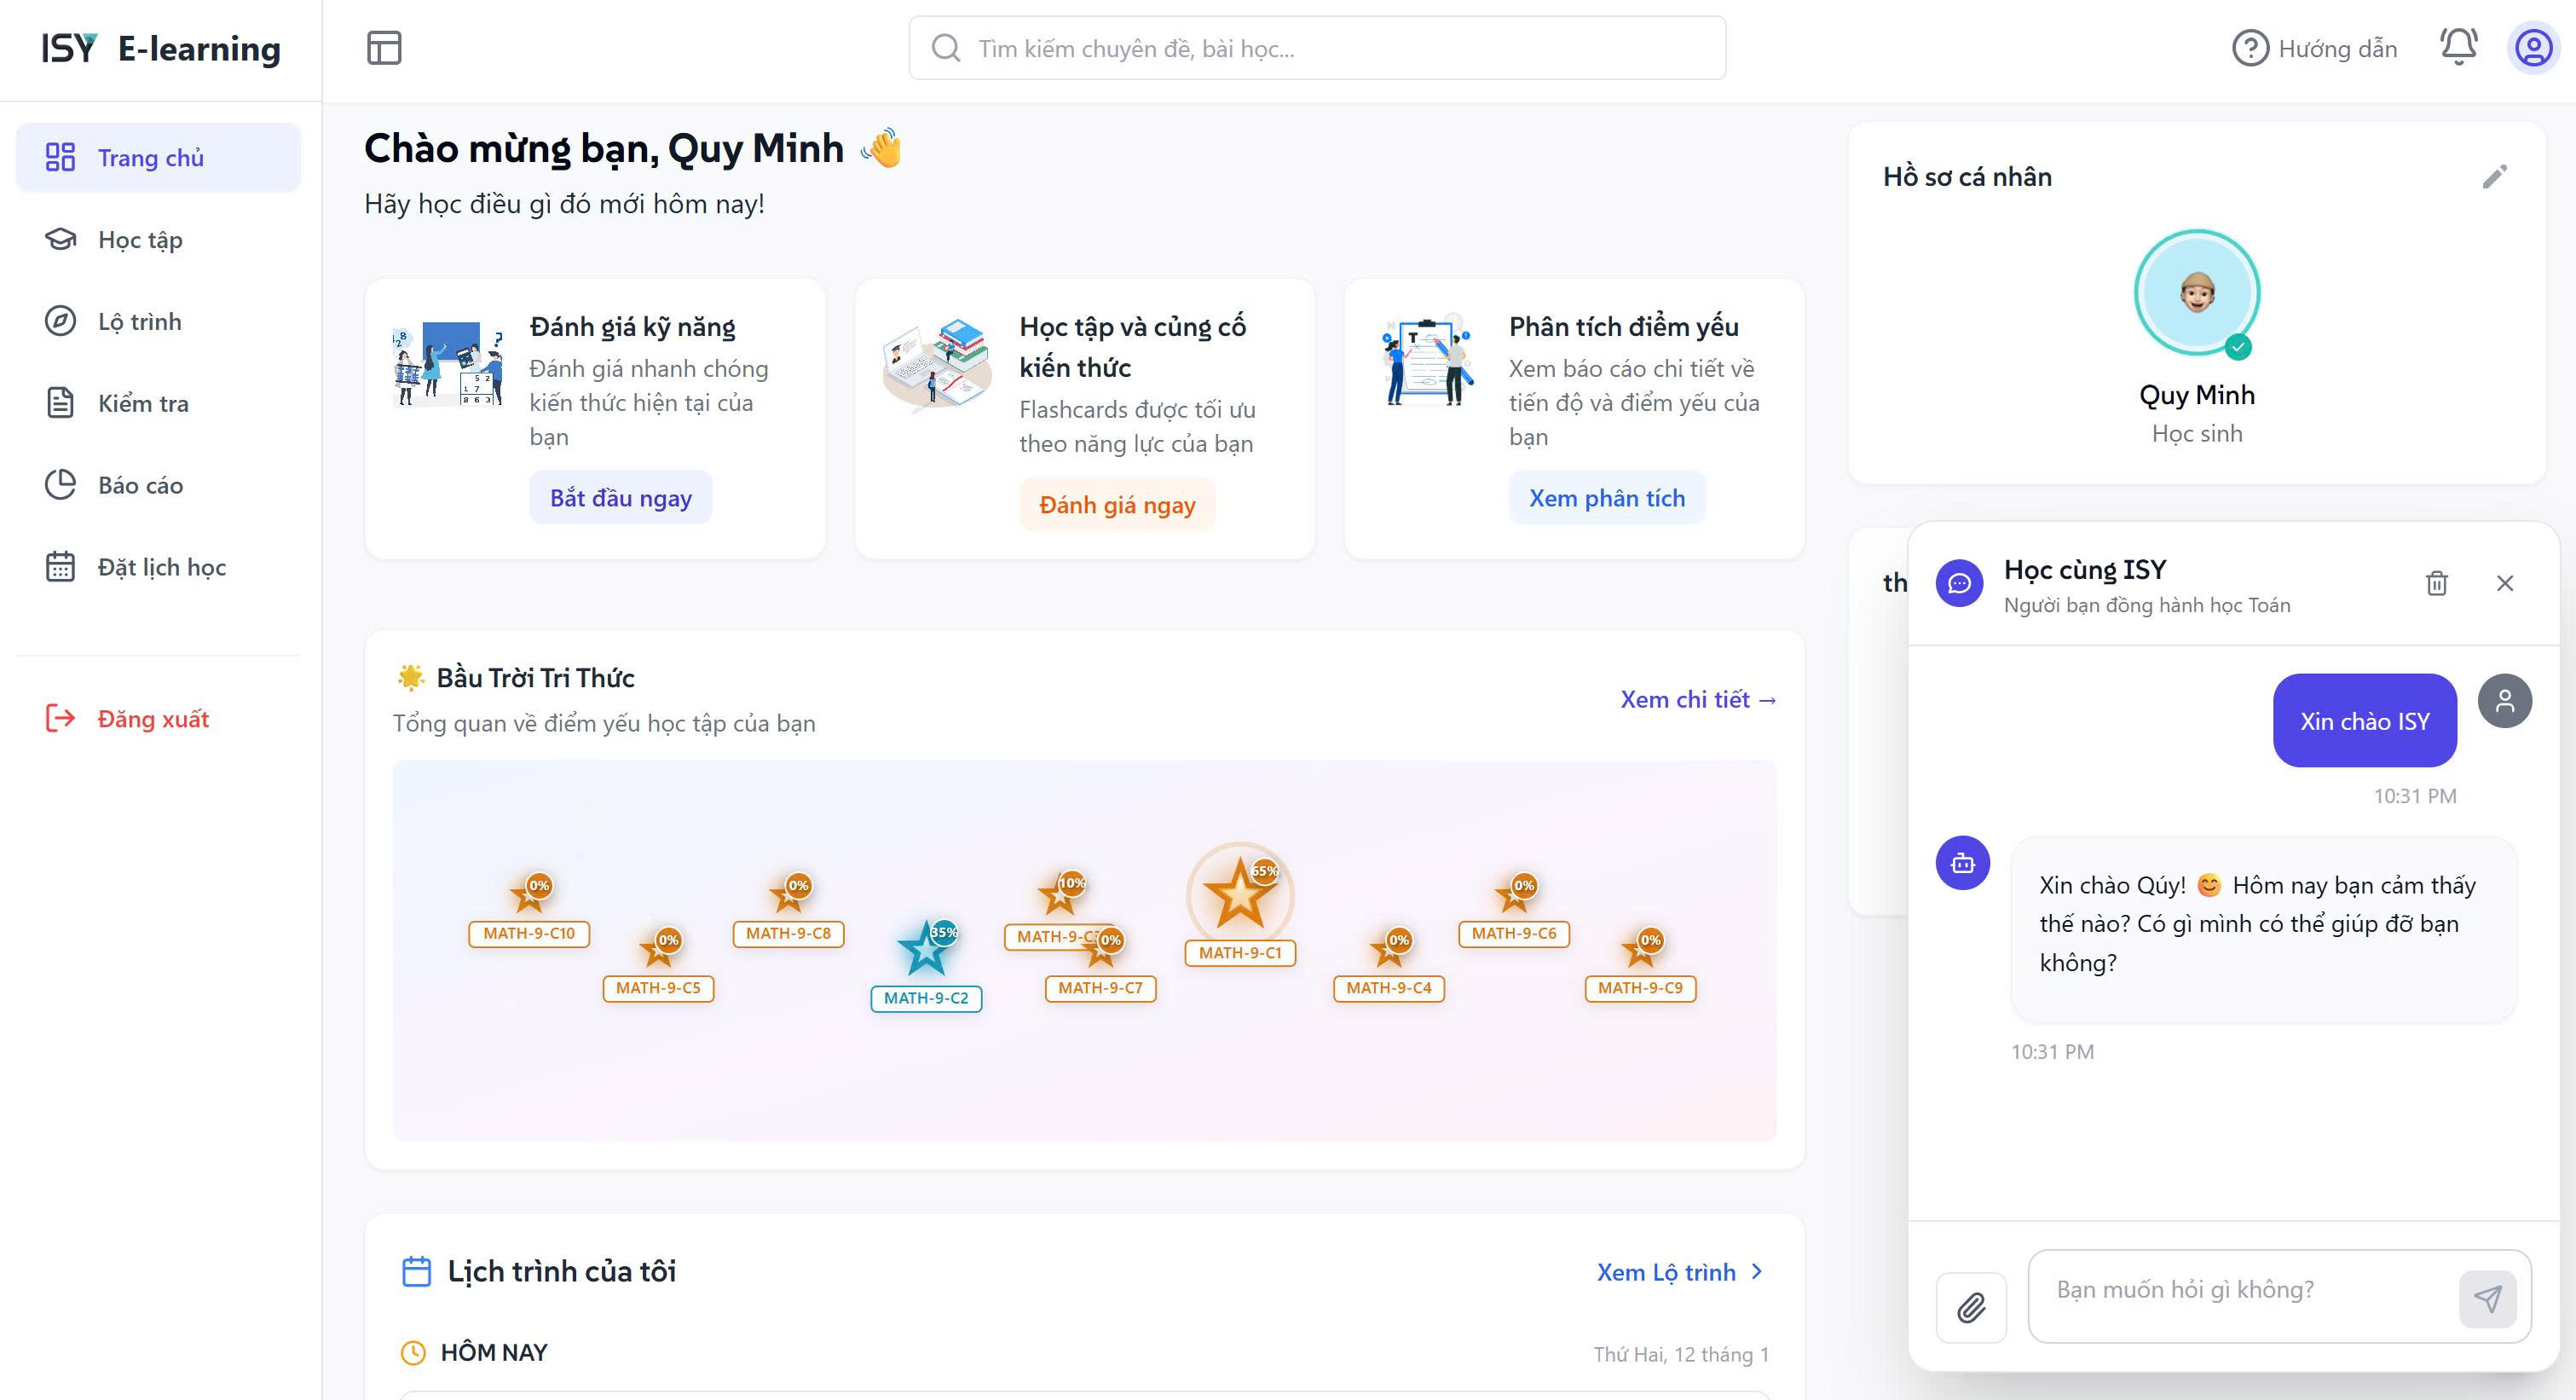This screenshot has height=1400, width=2576.
Task: Close the Học cùng ISY chat panel
Action: coord(2504,583)
